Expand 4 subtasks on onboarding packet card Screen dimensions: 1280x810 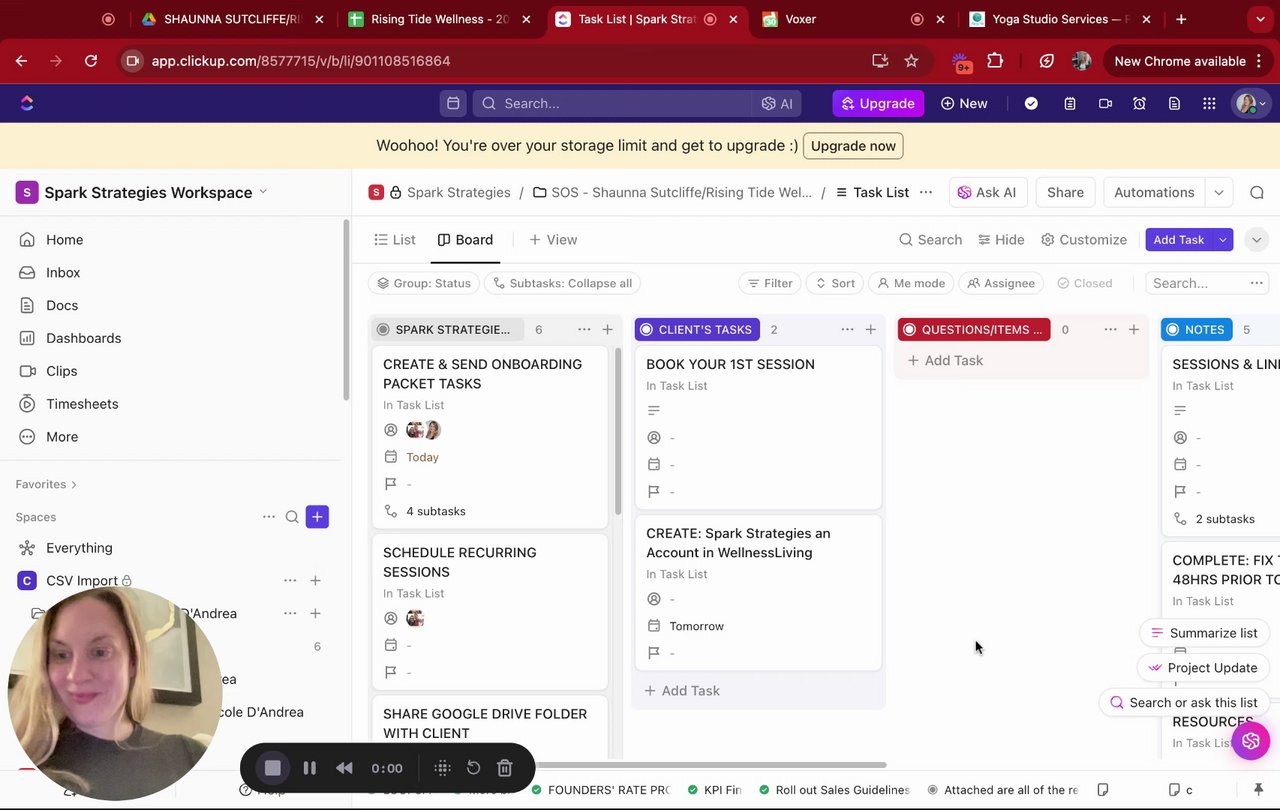(x=425, y=511)
